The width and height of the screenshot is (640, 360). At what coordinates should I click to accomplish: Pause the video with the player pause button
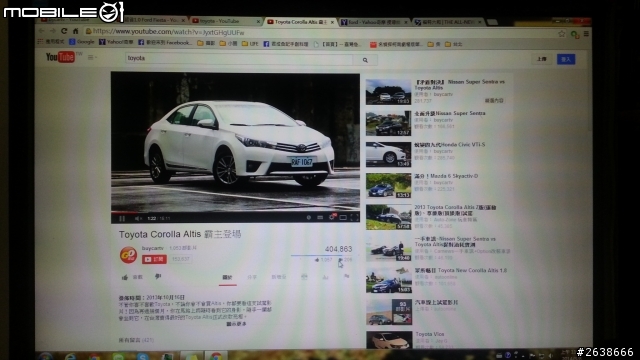[122, 218]
